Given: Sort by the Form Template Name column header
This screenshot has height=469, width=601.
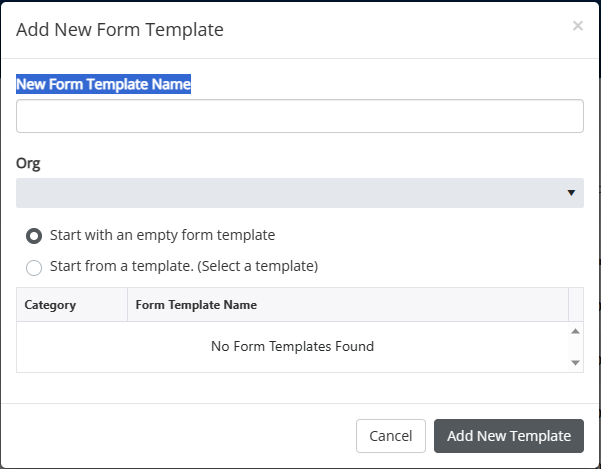Looking at the screenshot, I should [x=196, y=305].
